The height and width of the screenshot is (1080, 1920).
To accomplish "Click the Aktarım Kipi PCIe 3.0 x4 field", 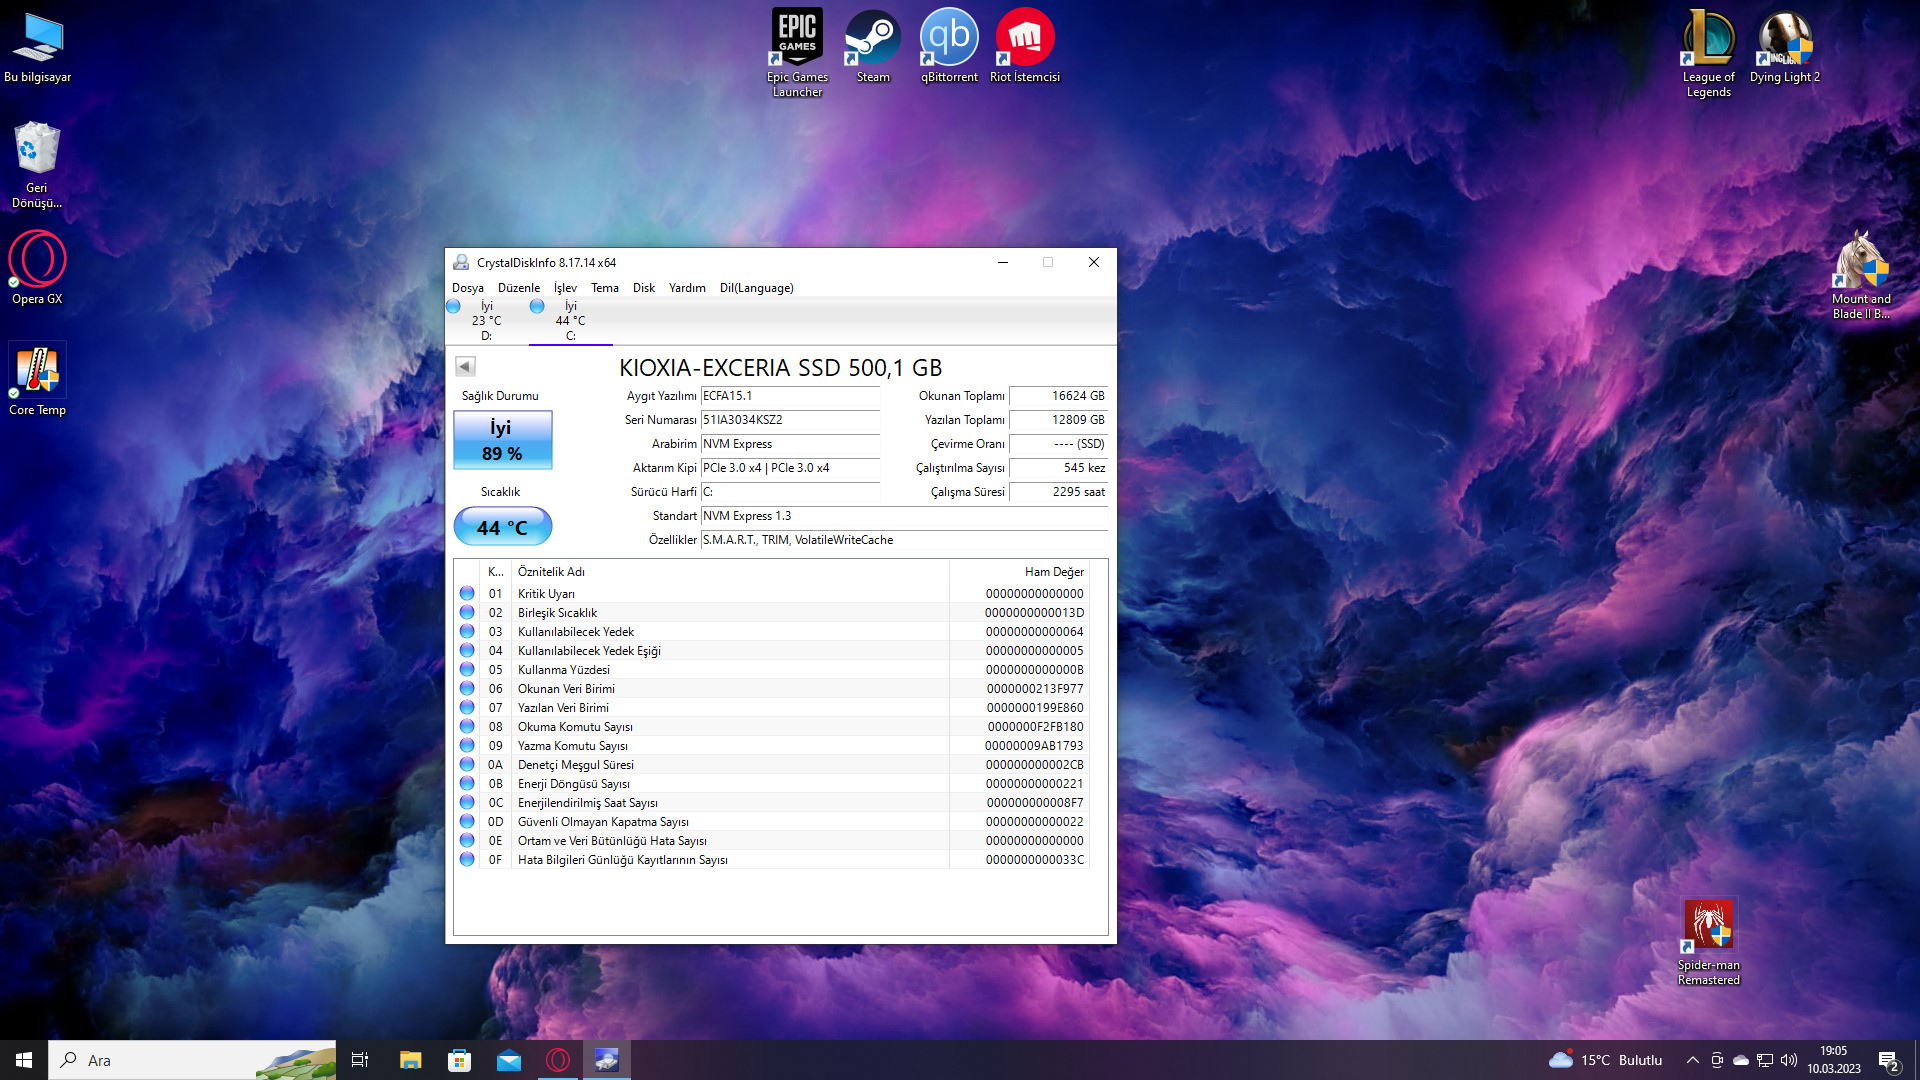I will pyautogui.click(x=790, y=468).
